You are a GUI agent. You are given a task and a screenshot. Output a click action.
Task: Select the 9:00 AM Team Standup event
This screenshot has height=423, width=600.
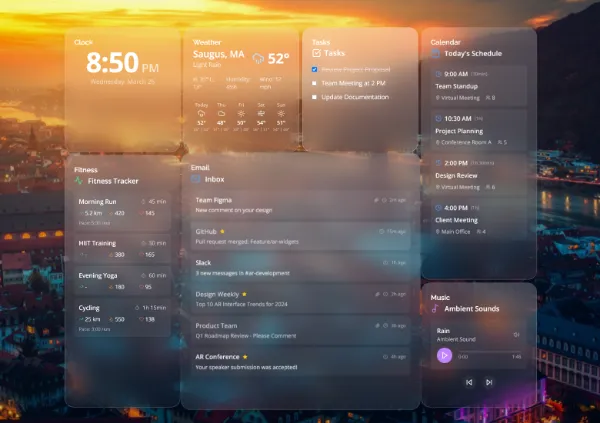click(x=479, y=86)
